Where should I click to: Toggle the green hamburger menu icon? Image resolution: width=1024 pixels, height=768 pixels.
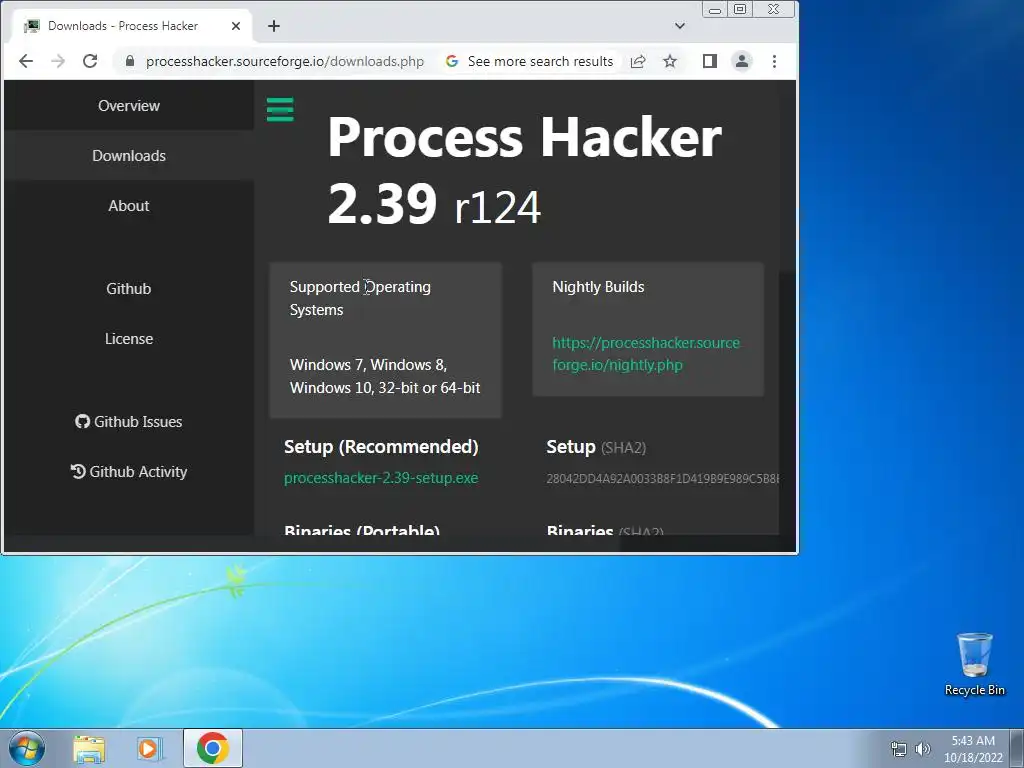pos(280,109)
